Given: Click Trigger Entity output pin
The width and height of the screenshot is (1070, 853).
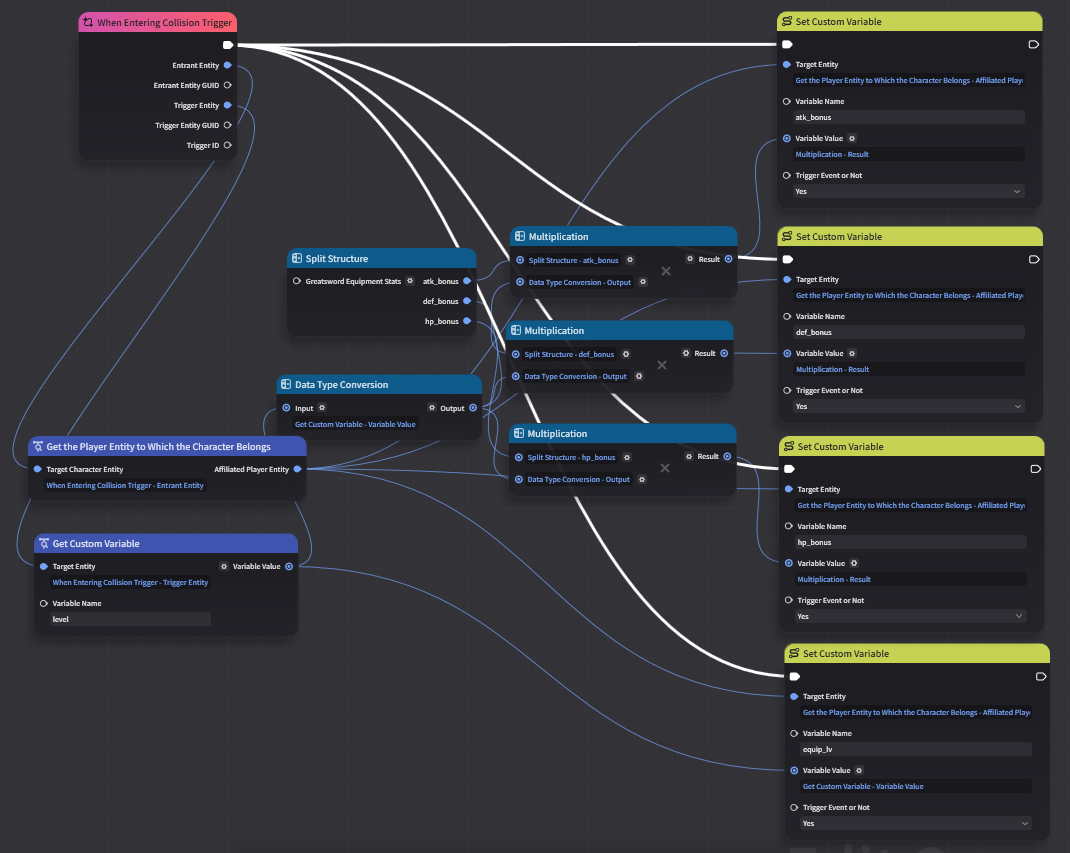Looking at the screenshot, I should 228,105.
